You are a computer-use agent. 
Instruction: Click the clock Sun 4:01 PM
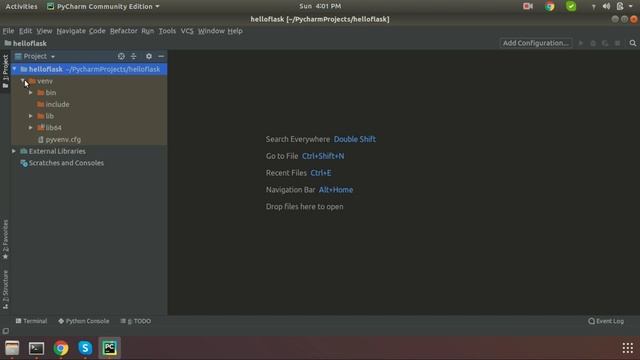(320, 6)
